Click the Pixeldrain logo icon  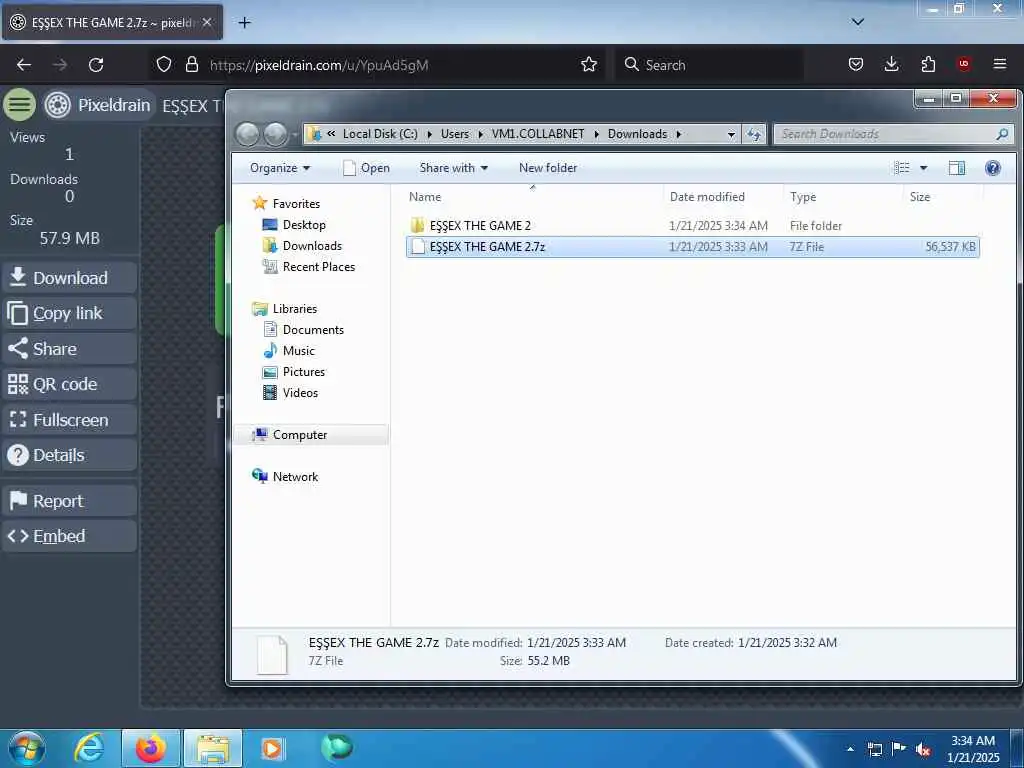(x=57, y=104)
